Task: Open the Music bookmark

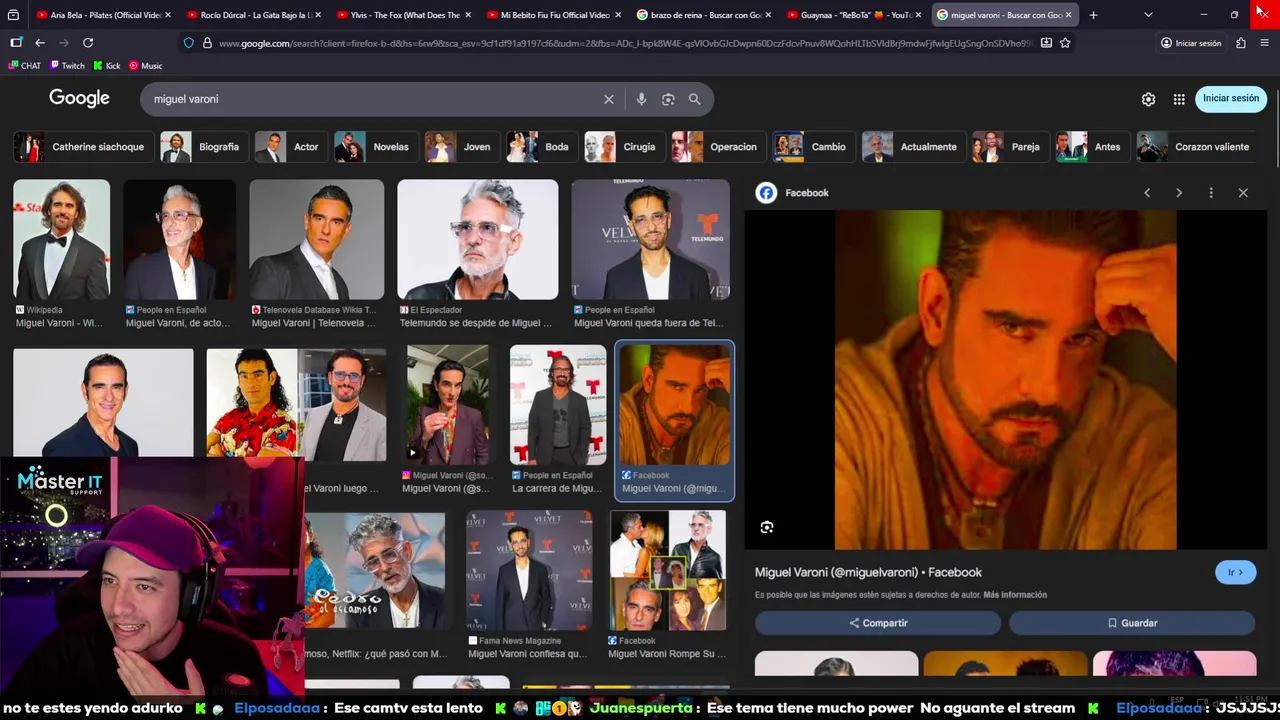Action: coord(145,66)
